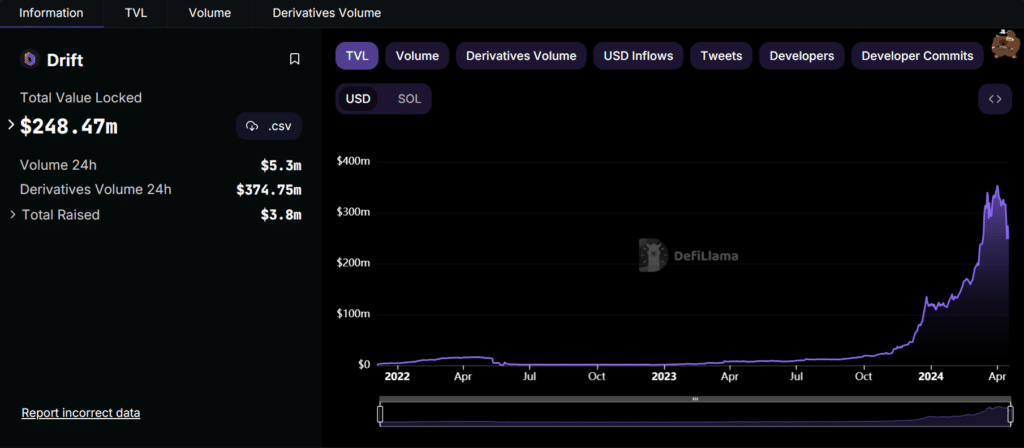Click the Drift protocol logo icon
1024x448 pixels.
pyautogui.click(x=30, y=59)
